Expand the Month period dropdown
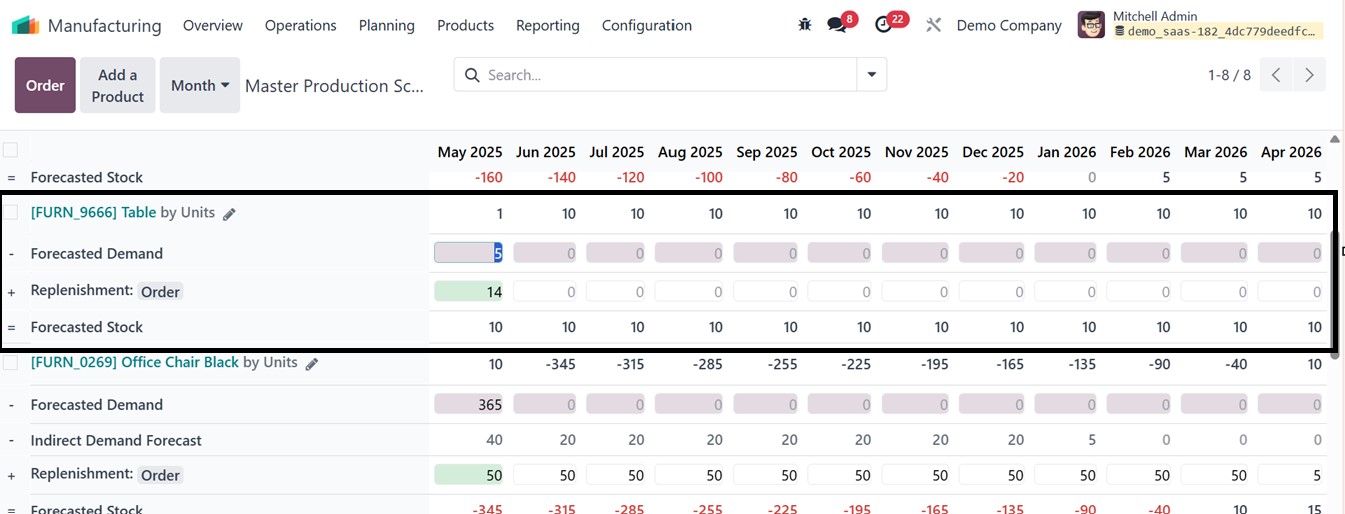Screen dimensions: 1345x514 (x=200, y=85)
